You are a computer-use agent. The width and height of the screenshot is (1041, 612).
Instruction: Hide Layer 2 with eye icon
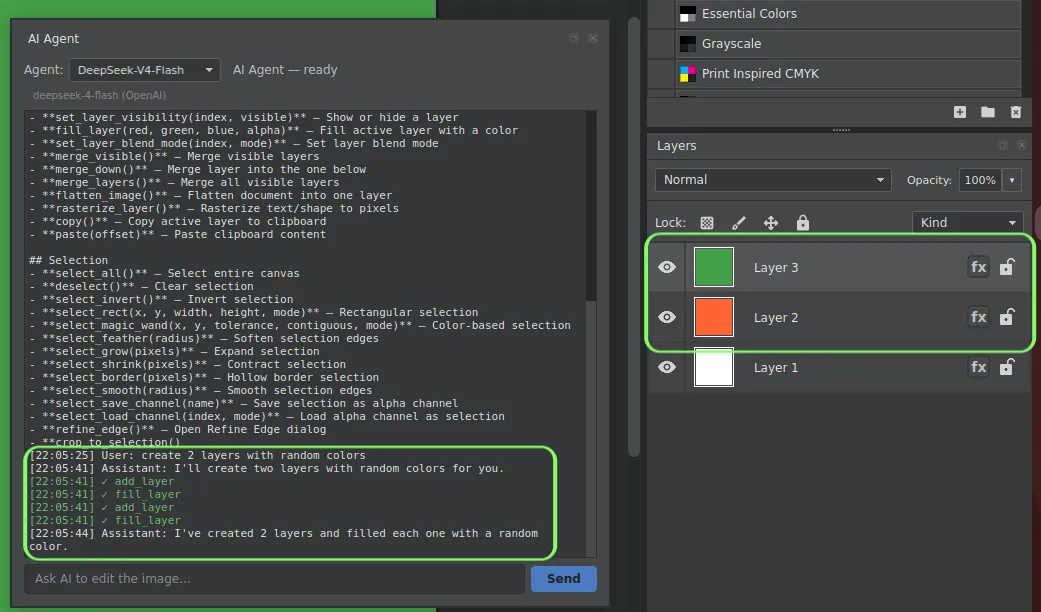[667, 317]
